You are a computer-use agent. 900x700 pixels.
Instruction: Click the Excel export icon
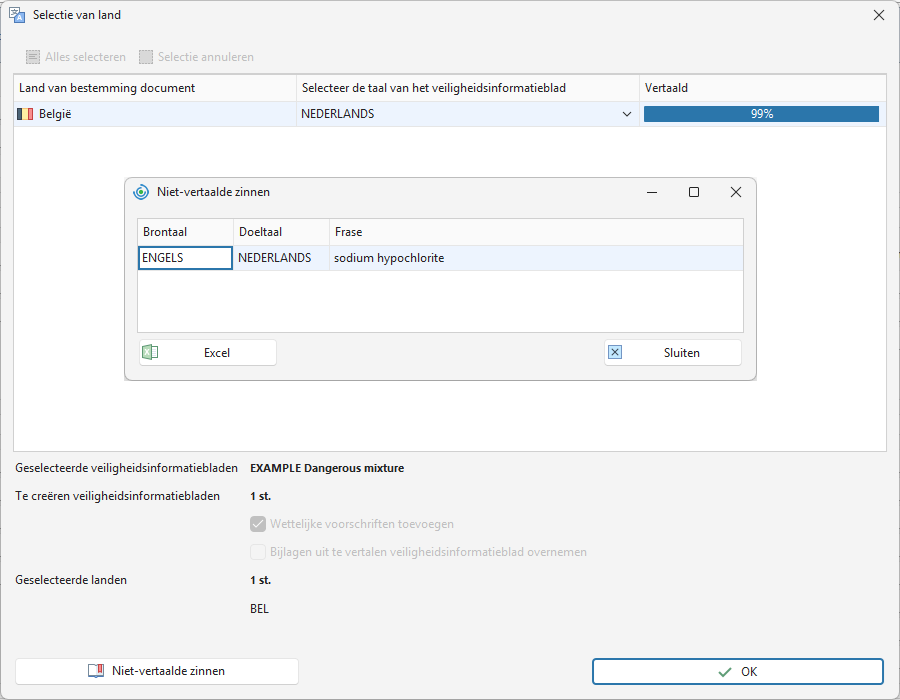pyautogui.click(x=150, y=352)
